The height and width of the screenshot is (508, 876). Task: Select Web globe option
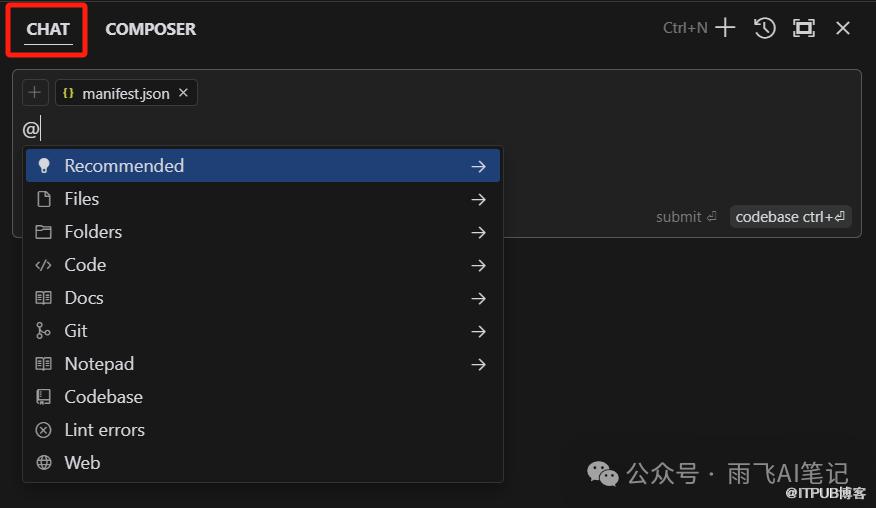point(263,463)
